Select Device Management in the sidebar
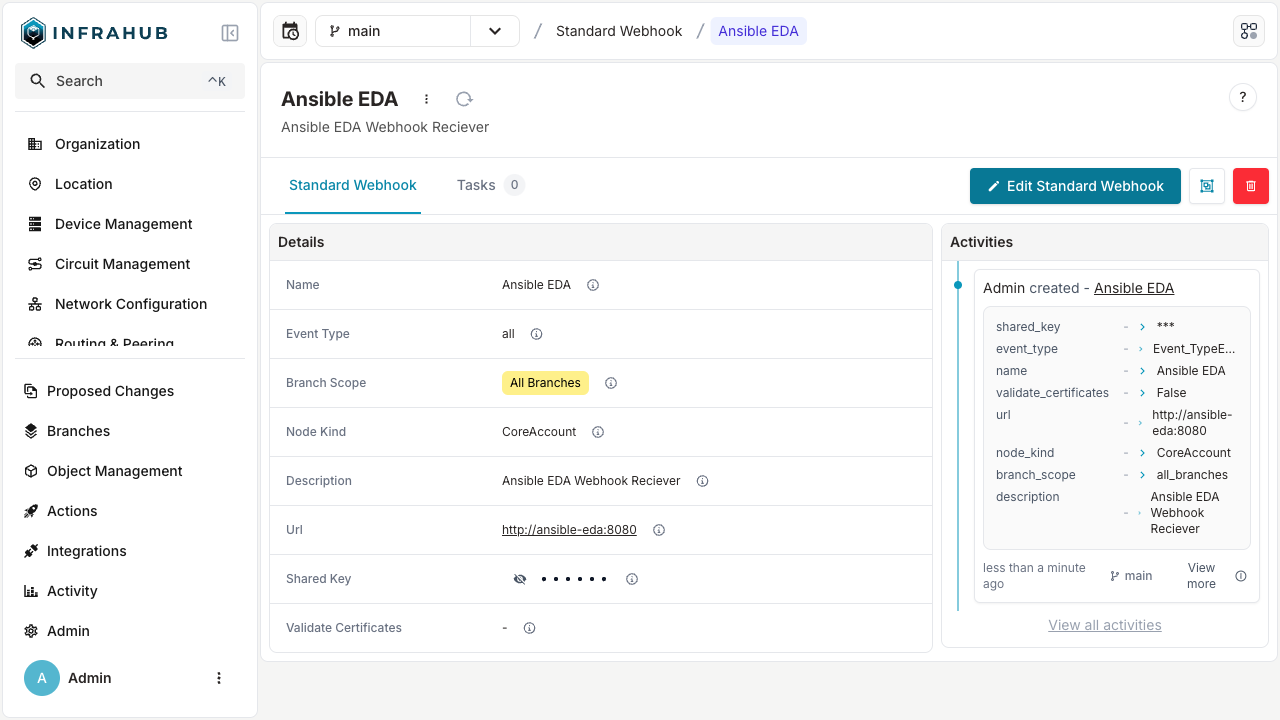Screen dimensions: 1280x720 click(x=124, y=224)
